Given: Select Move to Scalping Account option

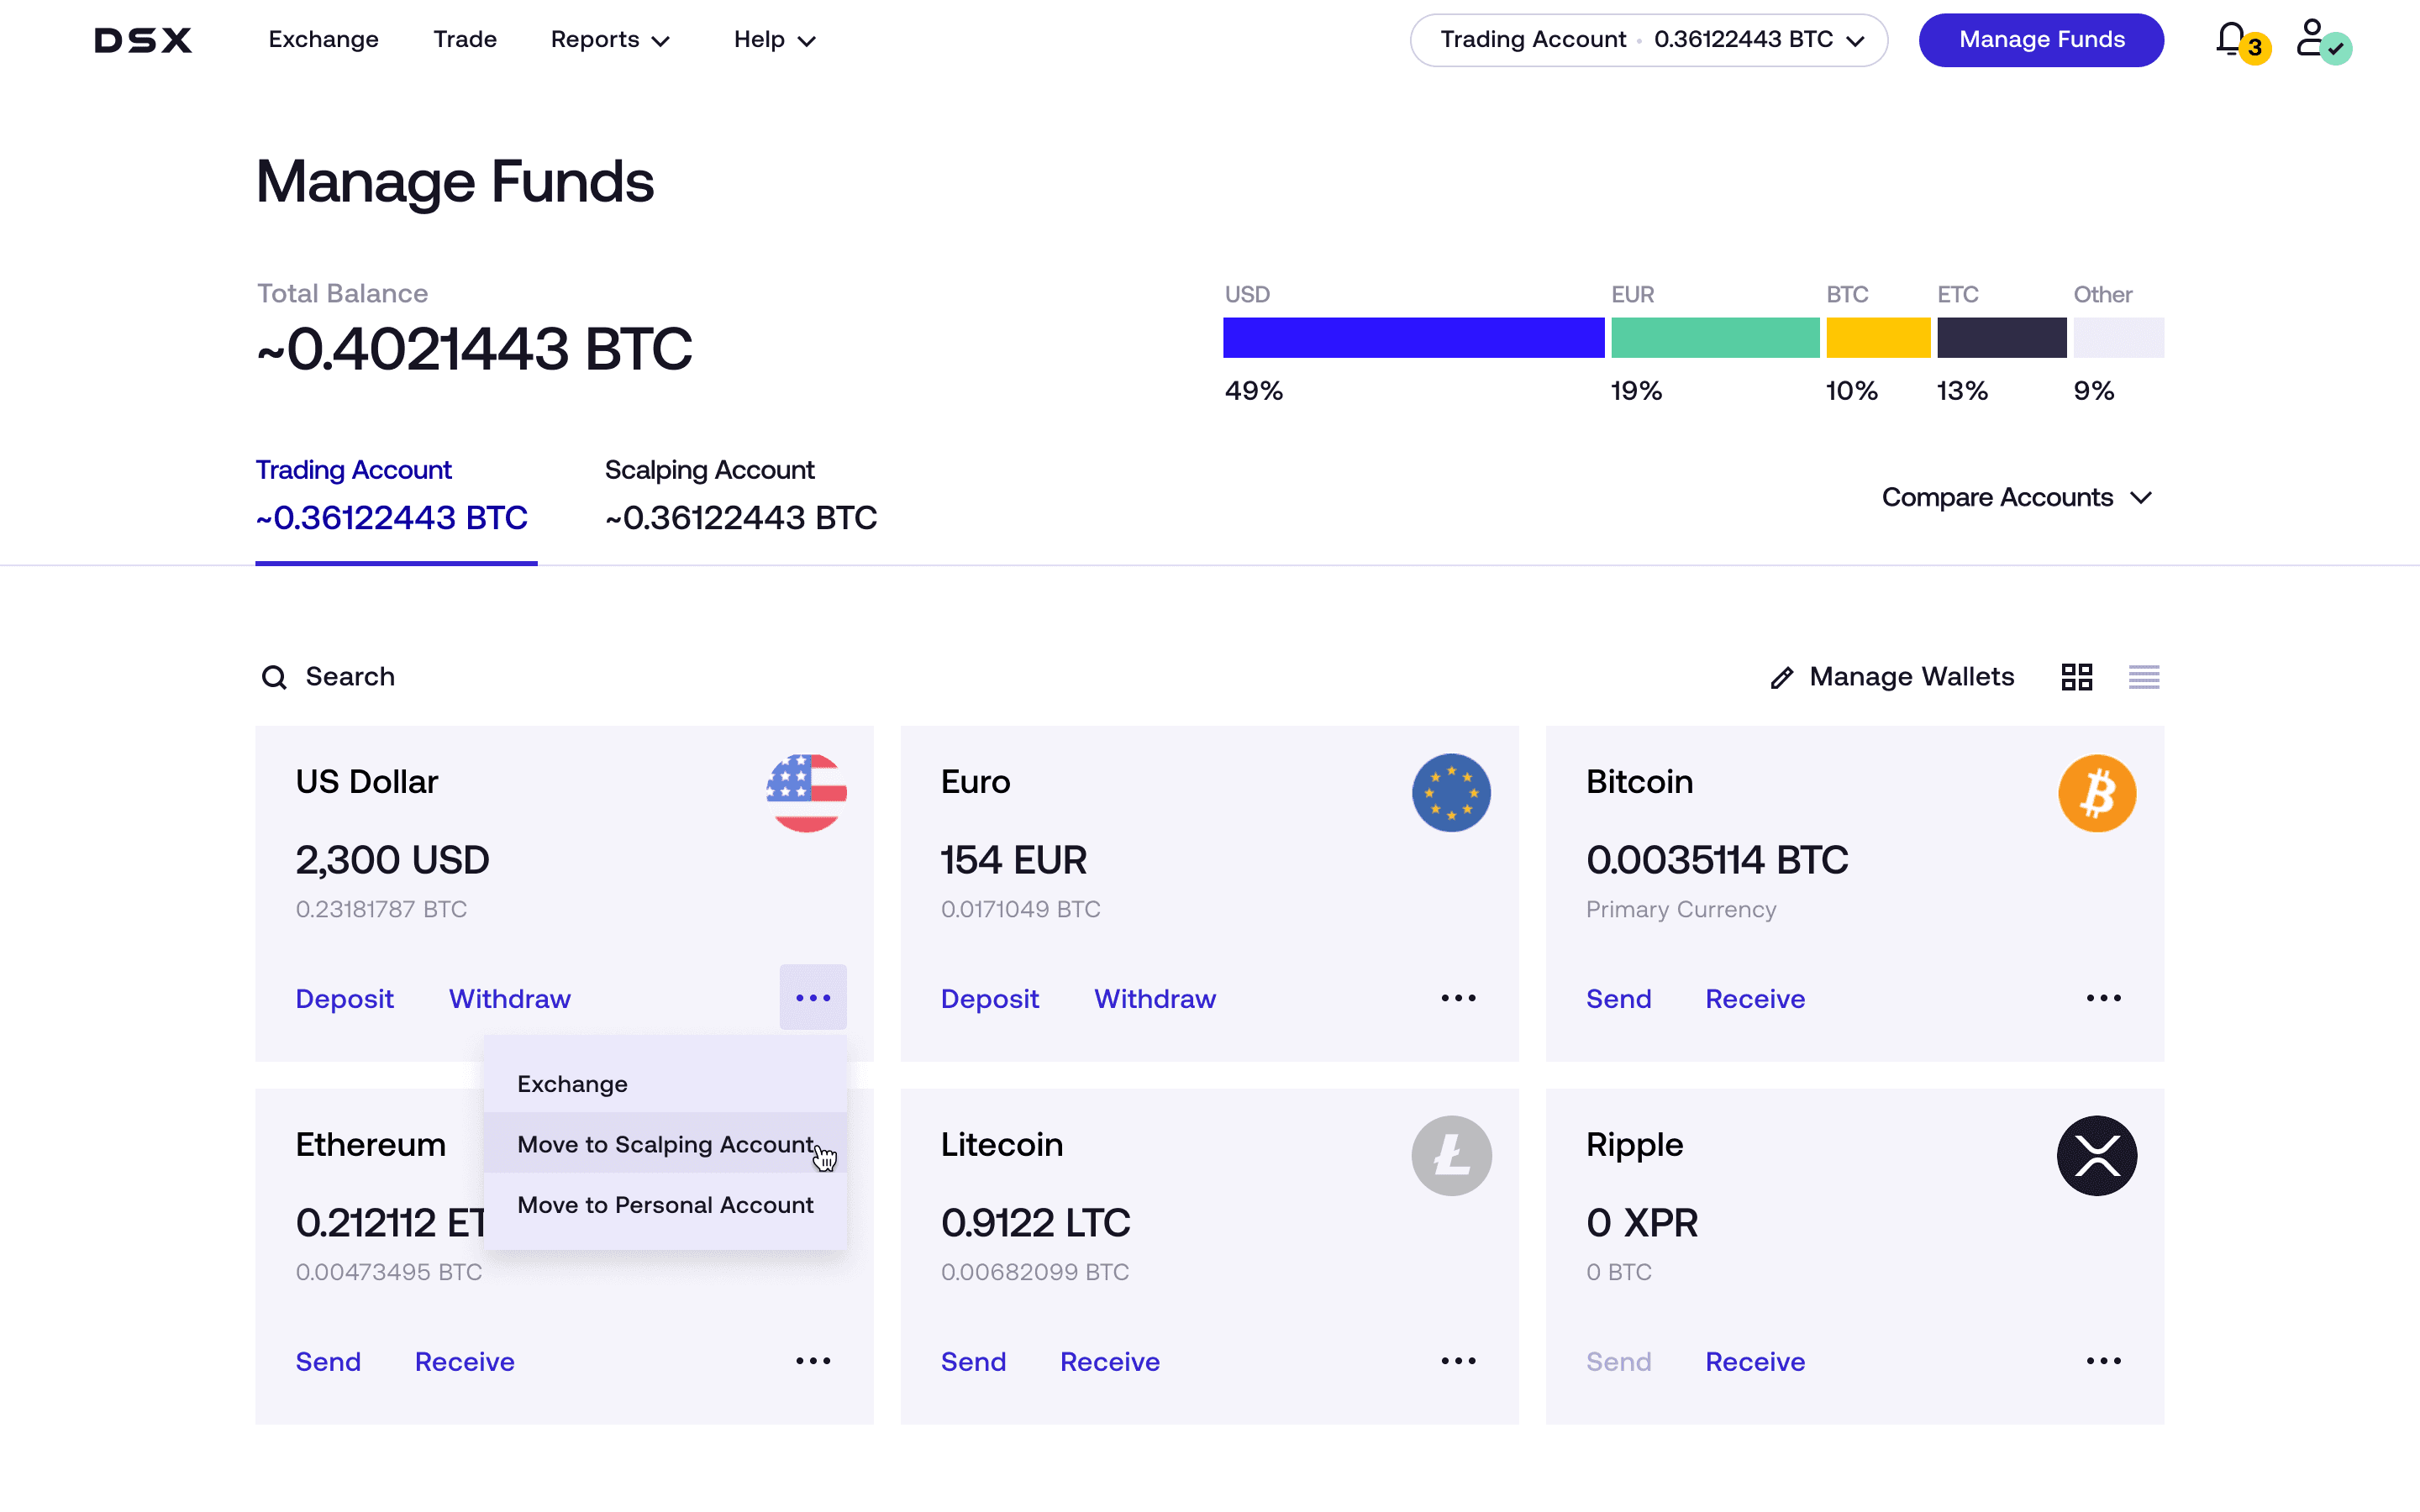Looking at the screenshot, I should point(665,1144).
